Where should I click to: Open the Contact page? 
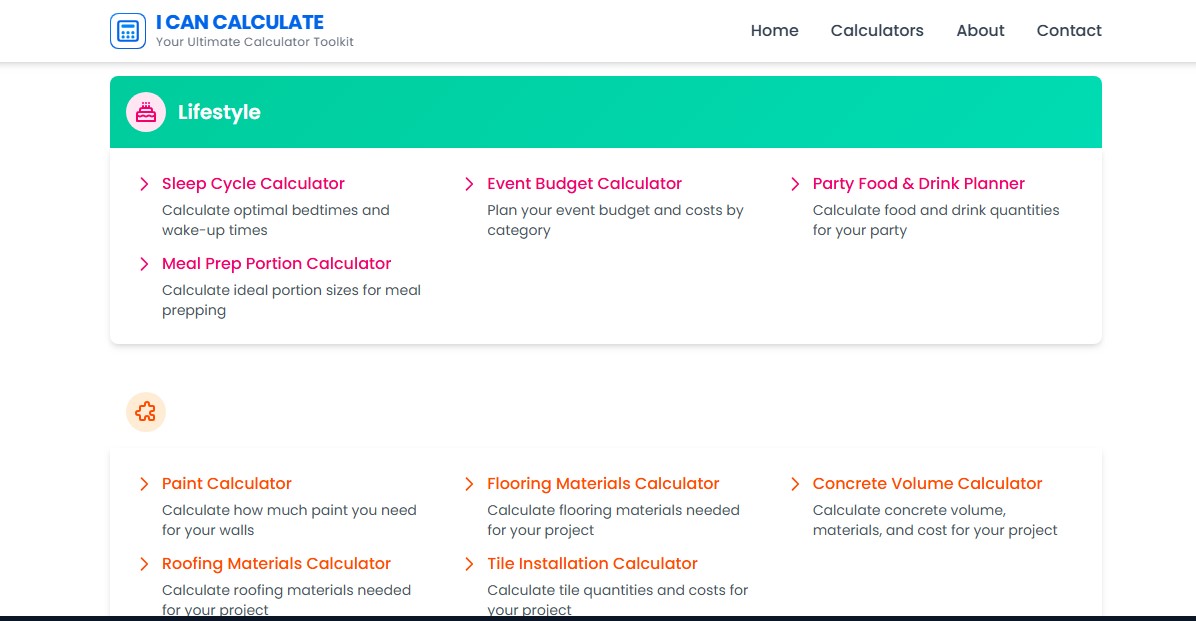[x=1069, y=30]
